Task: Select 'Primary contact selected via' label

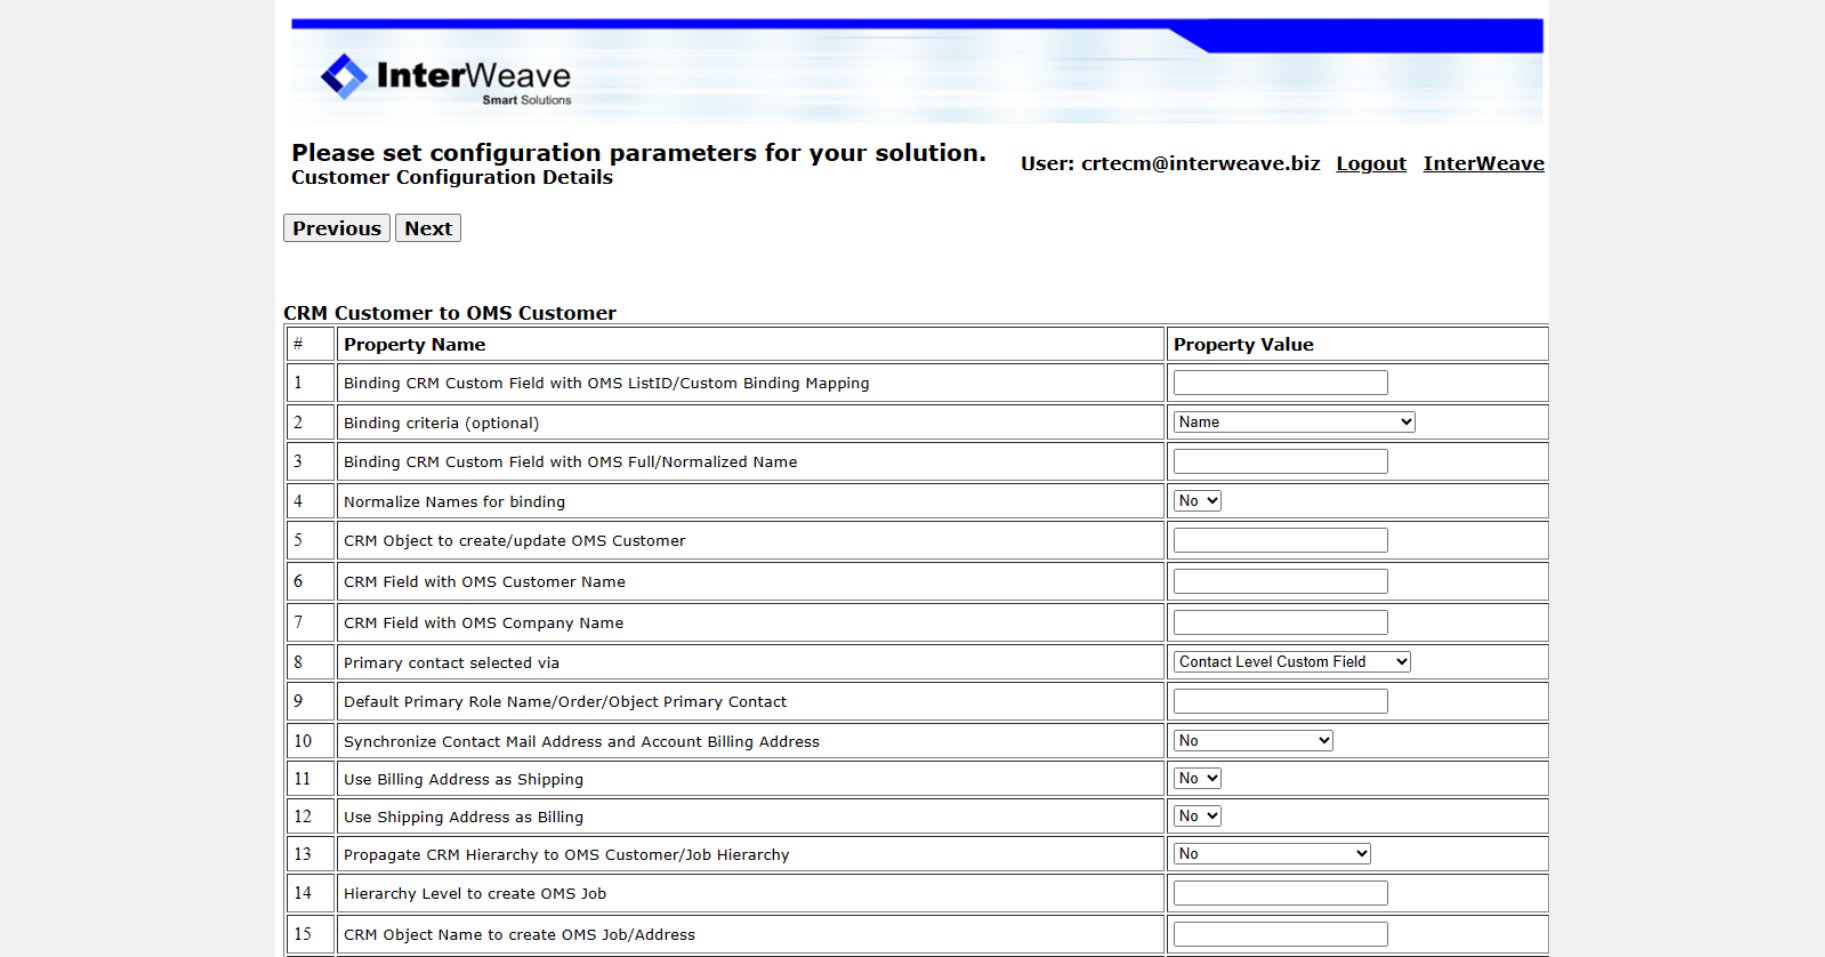Action: [451, 663]
